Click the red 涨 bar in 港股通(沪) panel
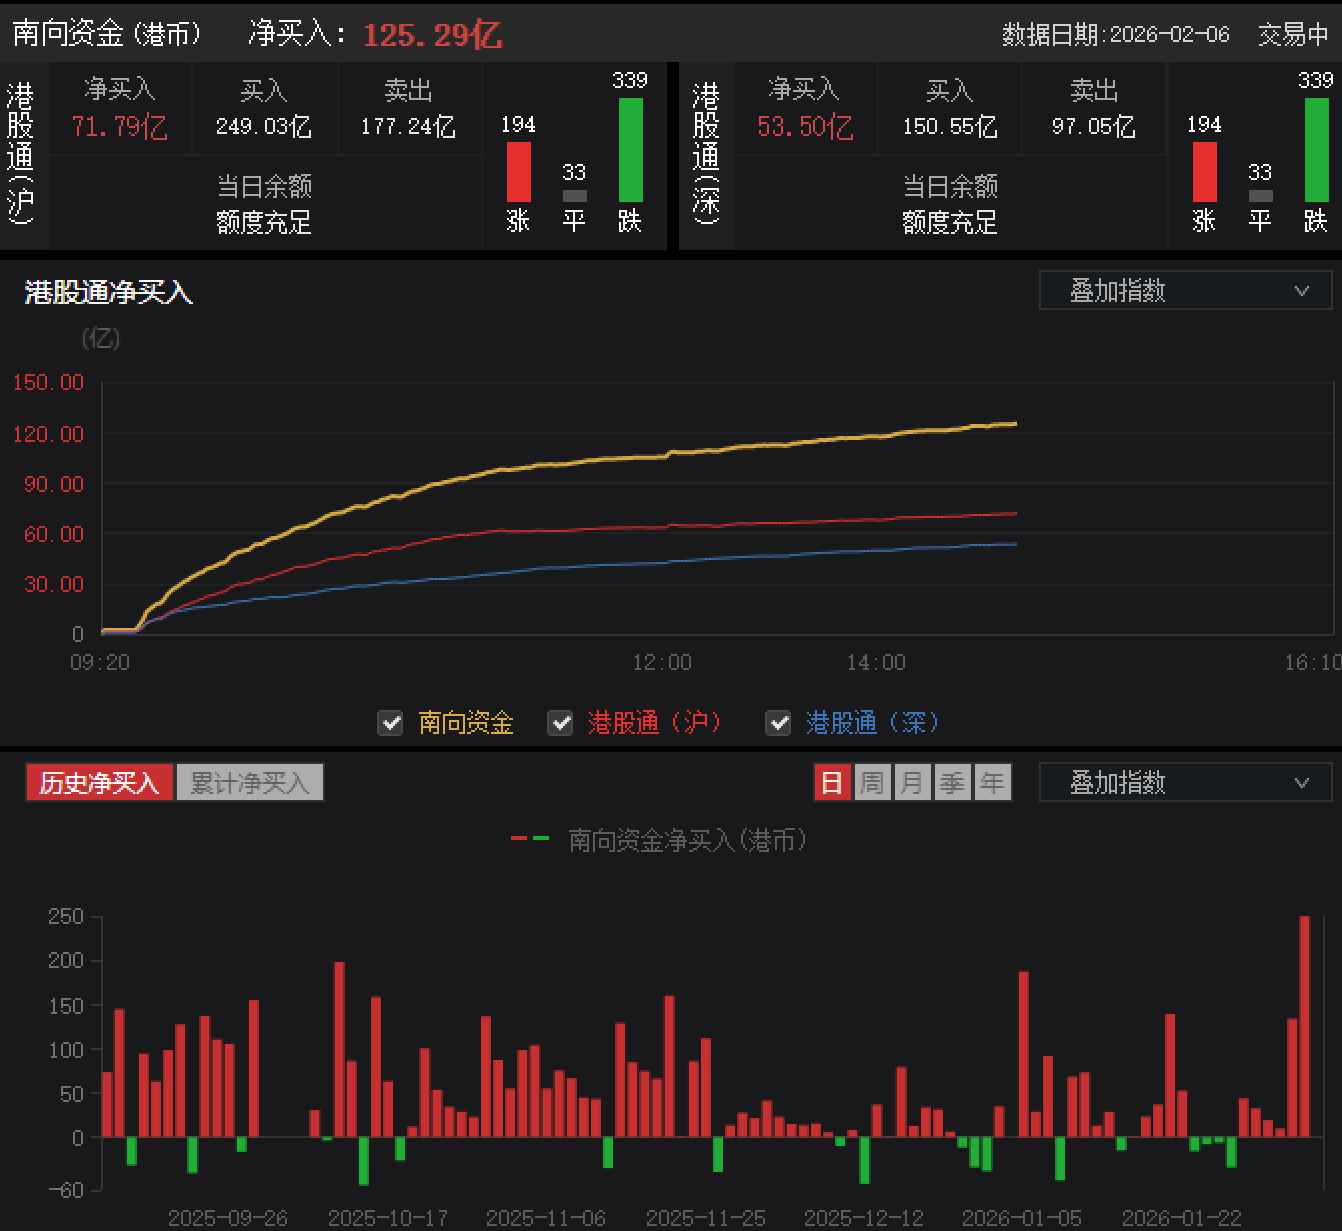Viewport: 1342px width, 1231px height. pos(518,172)
